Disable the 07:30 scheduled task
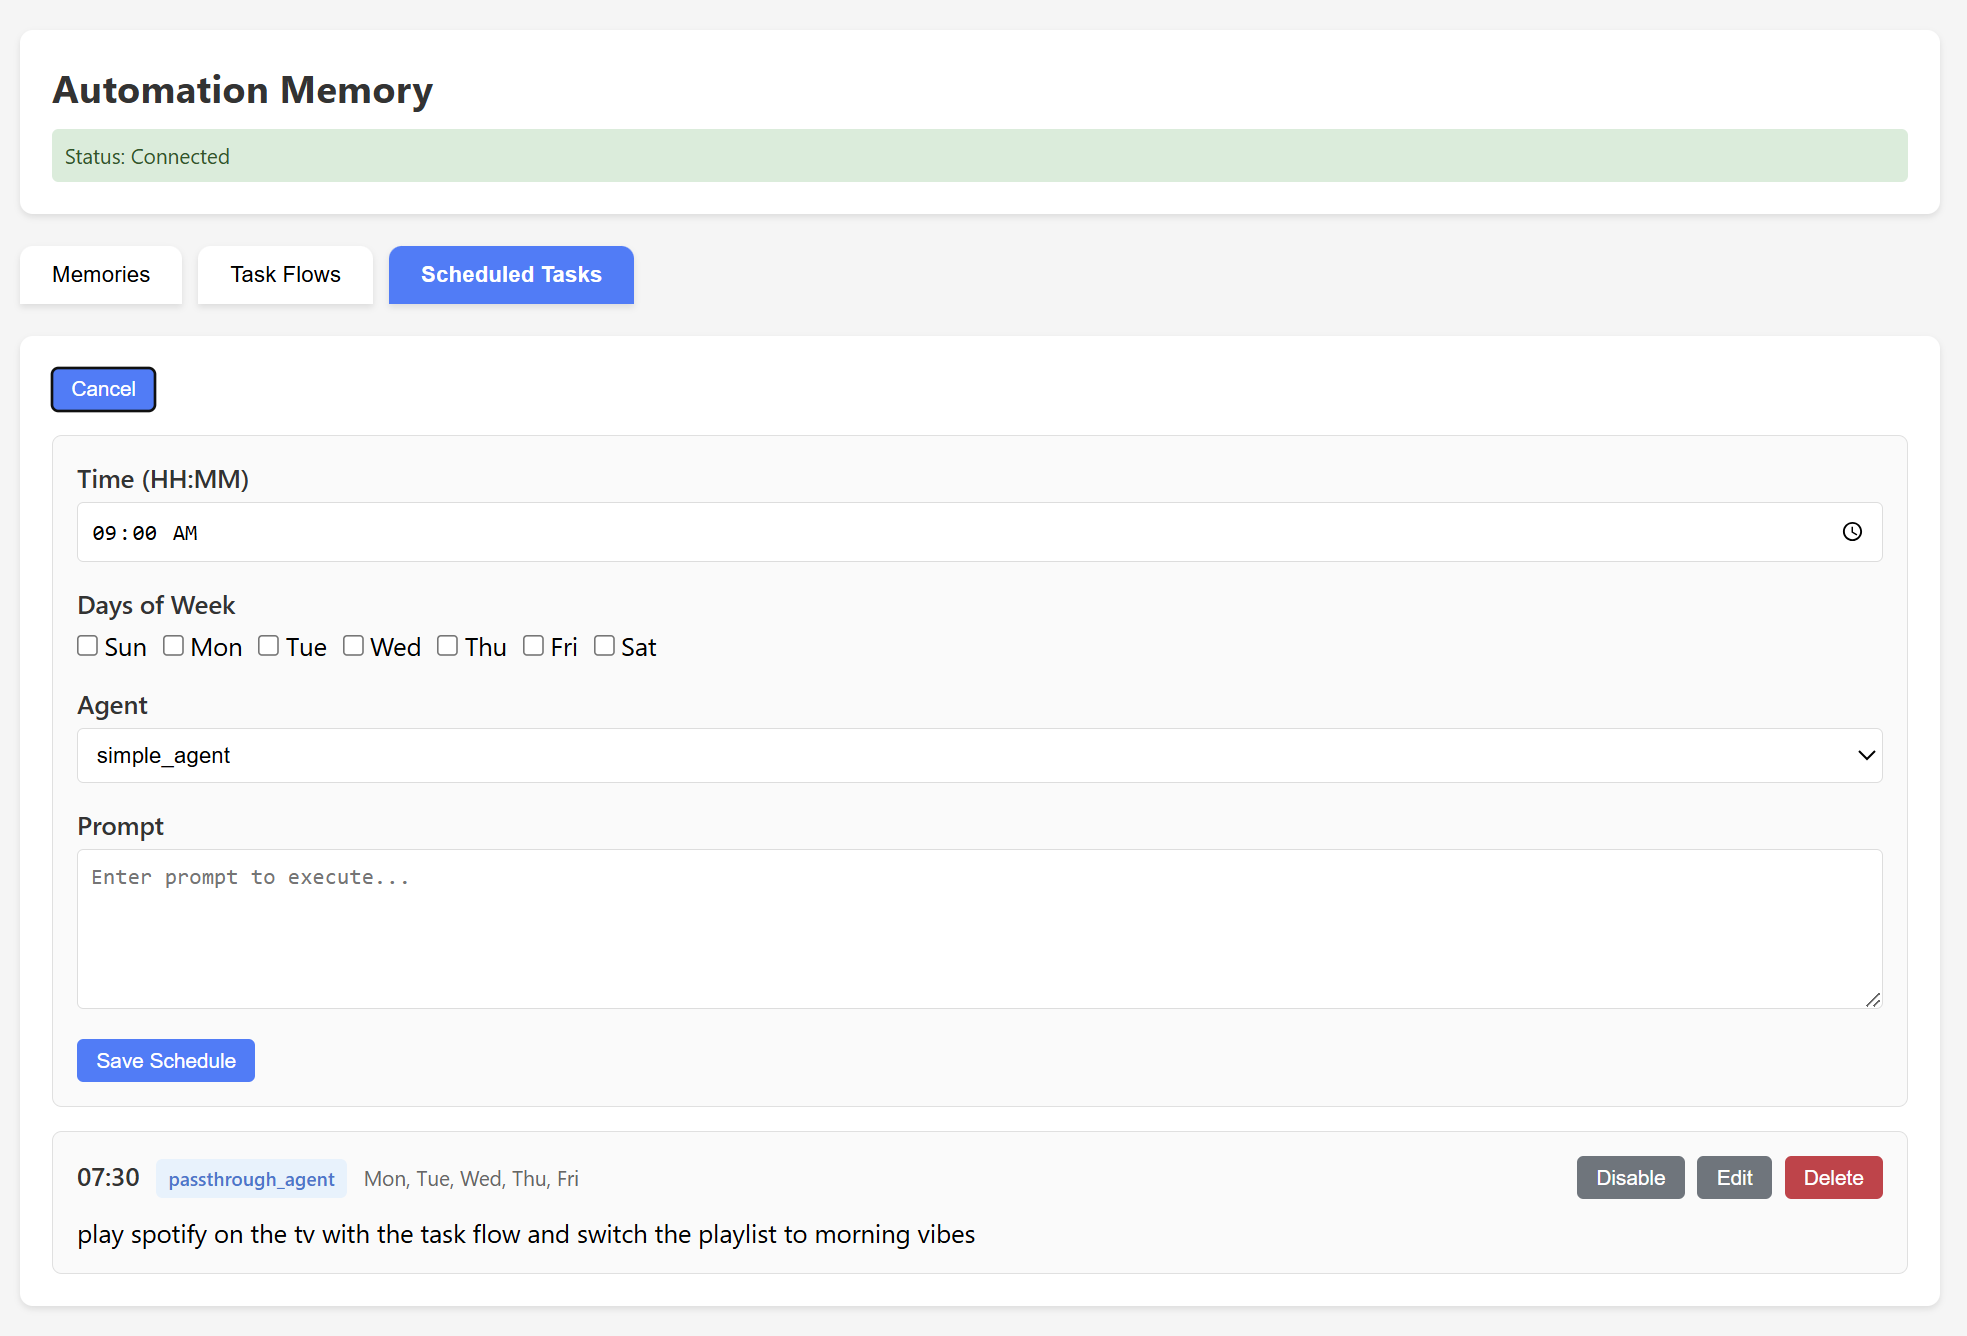This screenshot has height=1336, width=1967. tap(1630, 1178)
